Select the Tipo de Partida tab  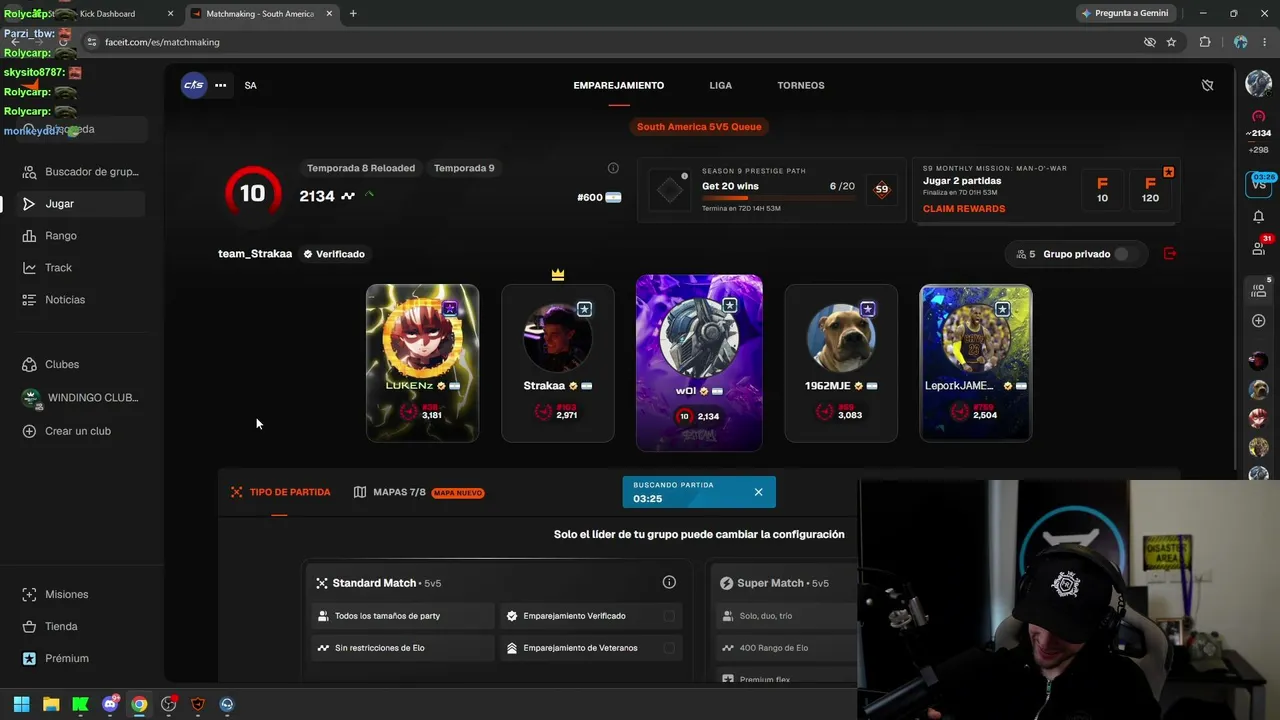[x=280, y=492]
